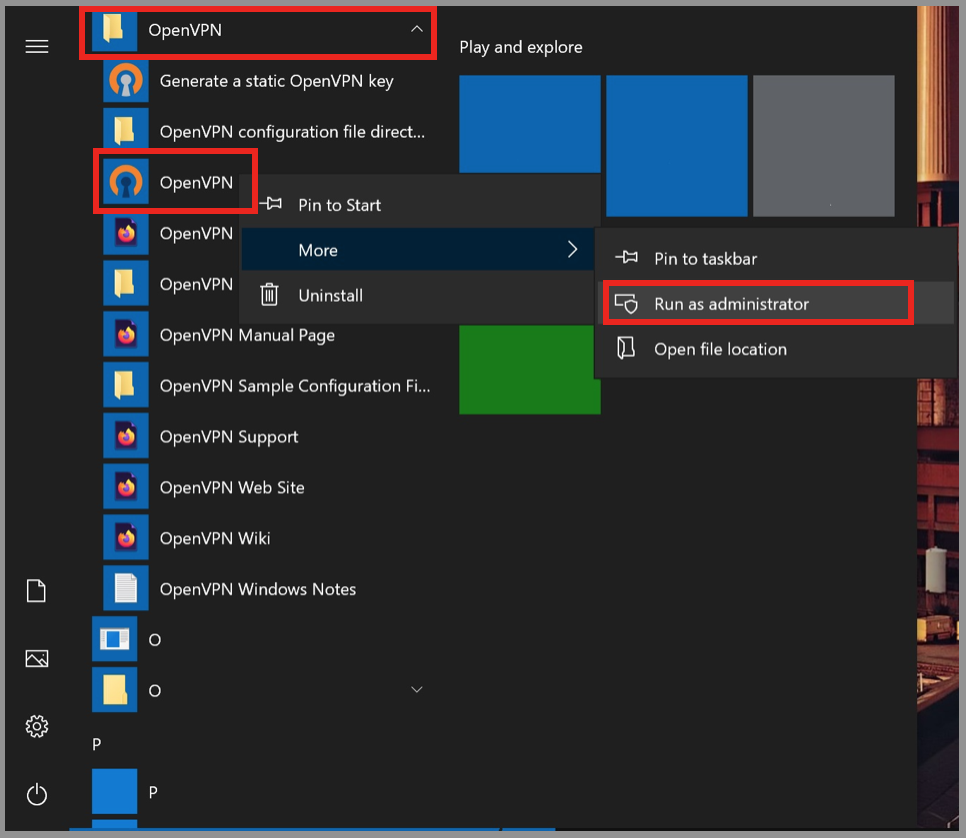966x838 pixels.
Task: Open OpenVPN Windows Notes document
Action: [257, 589]
